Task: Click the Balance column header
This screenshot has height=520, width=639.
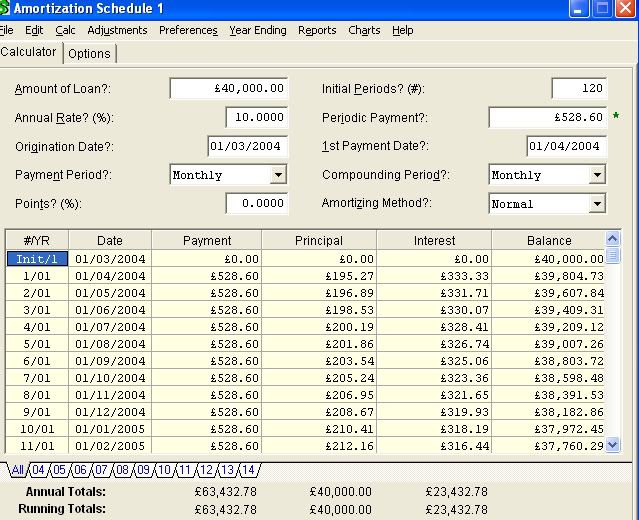Action: (x=549, y=240)
